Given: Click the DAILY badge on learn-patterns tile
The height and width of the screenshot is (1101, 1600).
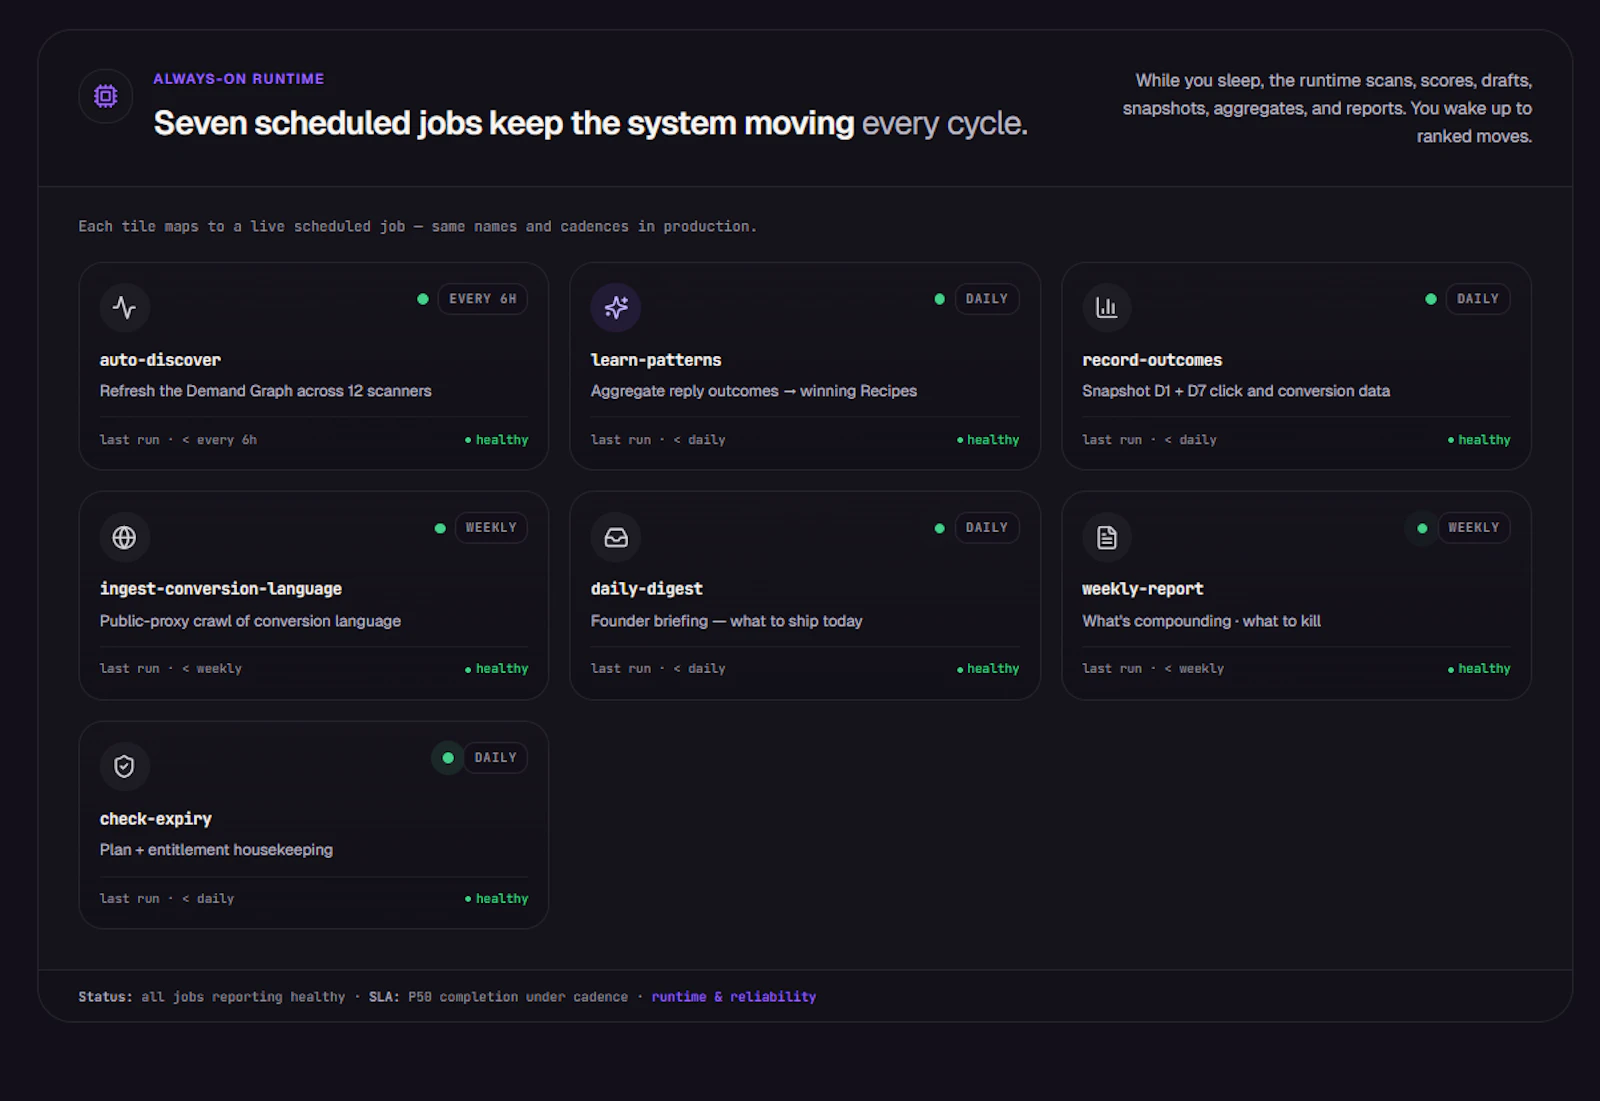Looking at the screenshot, I should pyautogui.click(x=987, y=299).
